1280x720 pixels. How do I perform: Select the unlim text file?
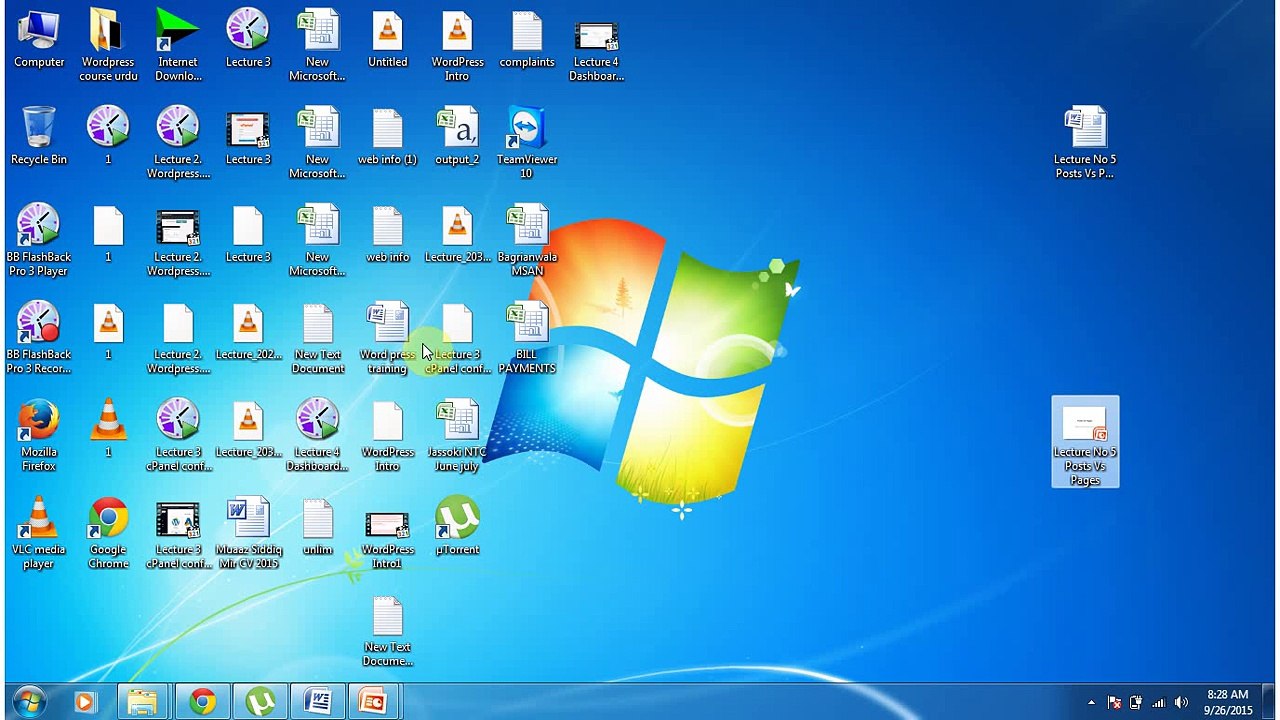(317, 527)
